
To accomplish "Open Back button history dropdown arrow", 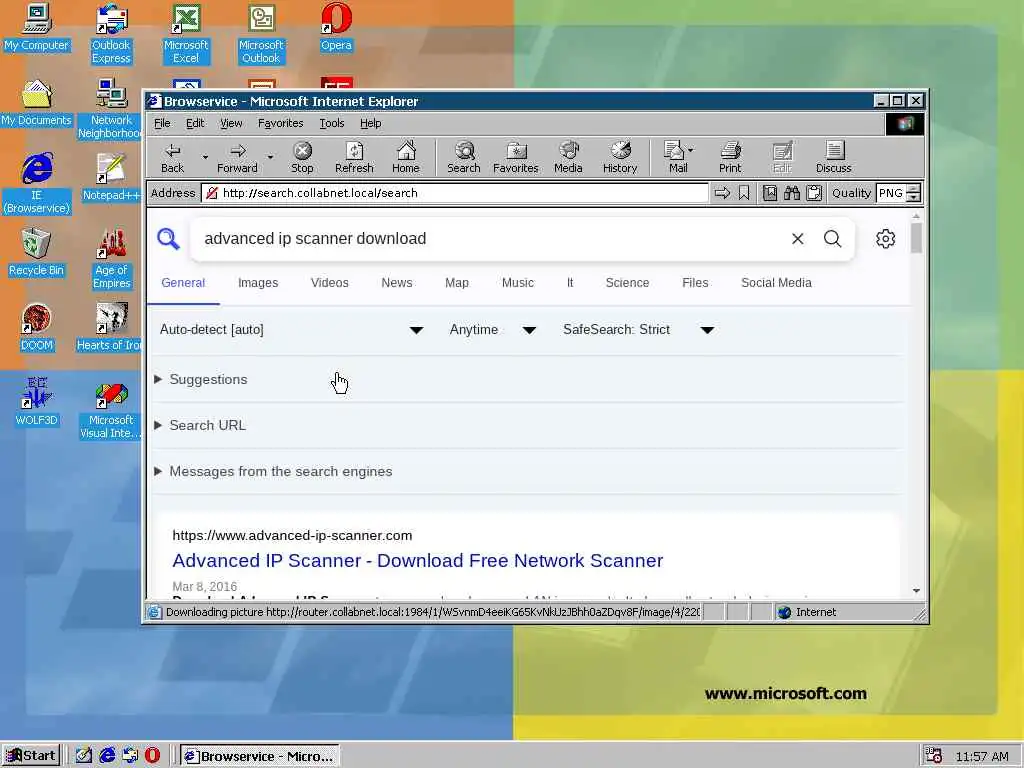I will [205, 157].
